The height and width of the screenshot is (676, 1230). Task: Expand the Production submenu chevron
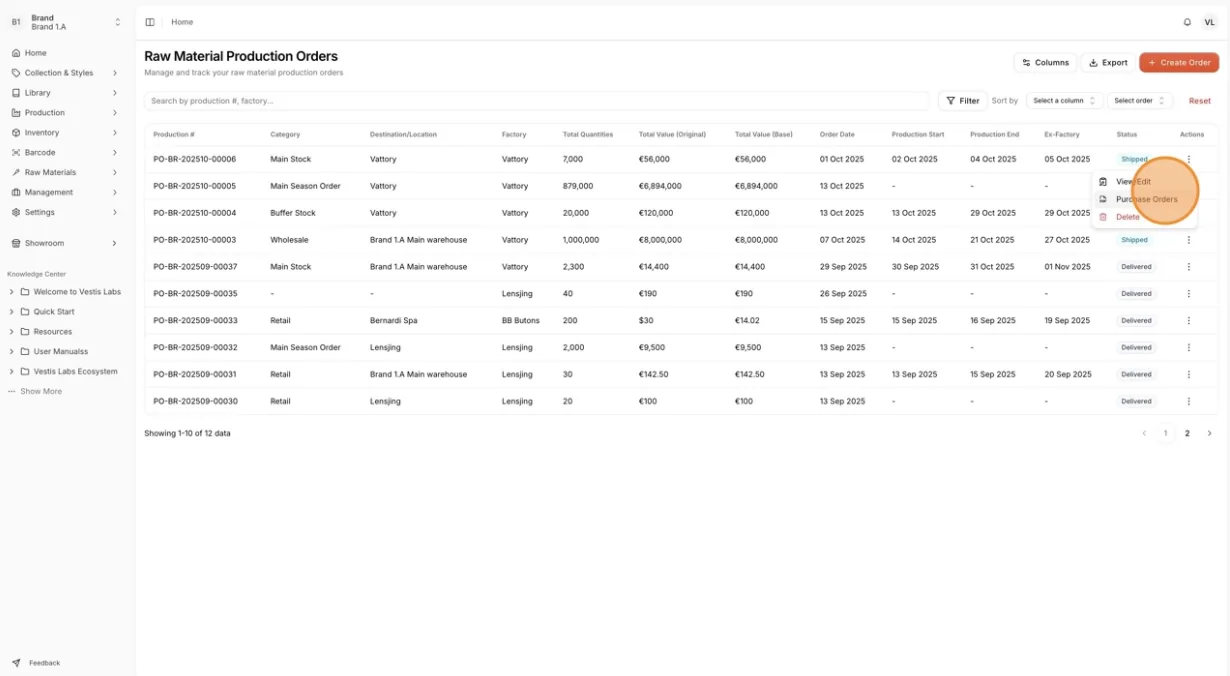(115, 113)
